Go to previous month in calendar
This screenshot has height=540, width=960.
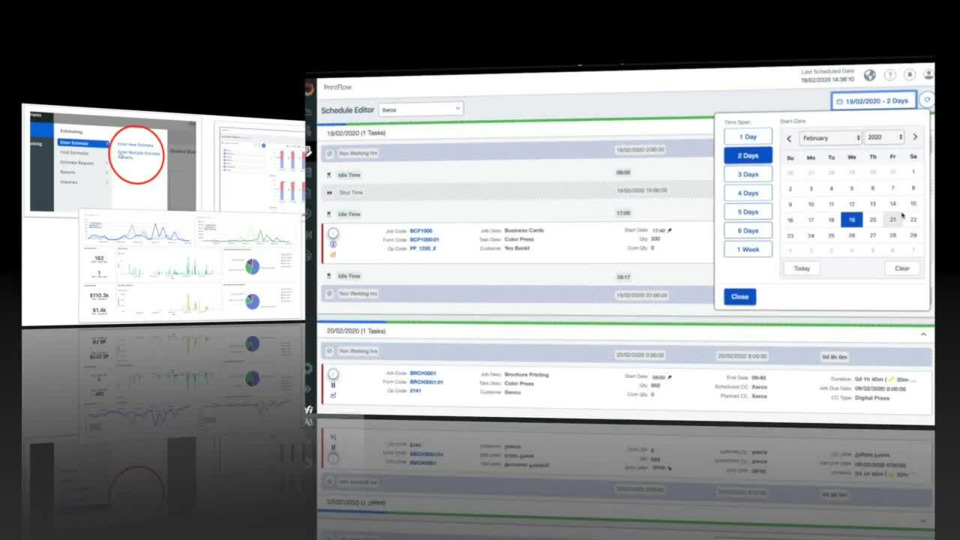coord(789,138)
